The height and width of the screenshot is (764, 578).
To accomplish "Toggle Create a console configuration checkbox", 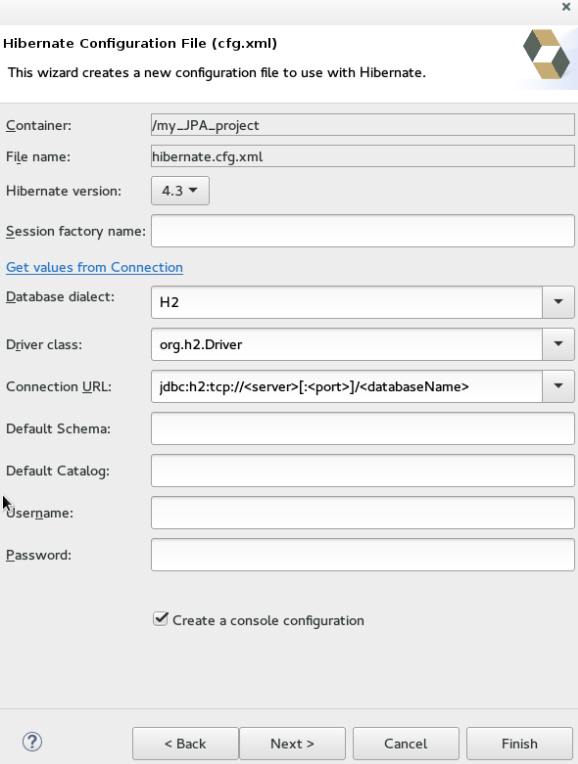I will point(160,619).
